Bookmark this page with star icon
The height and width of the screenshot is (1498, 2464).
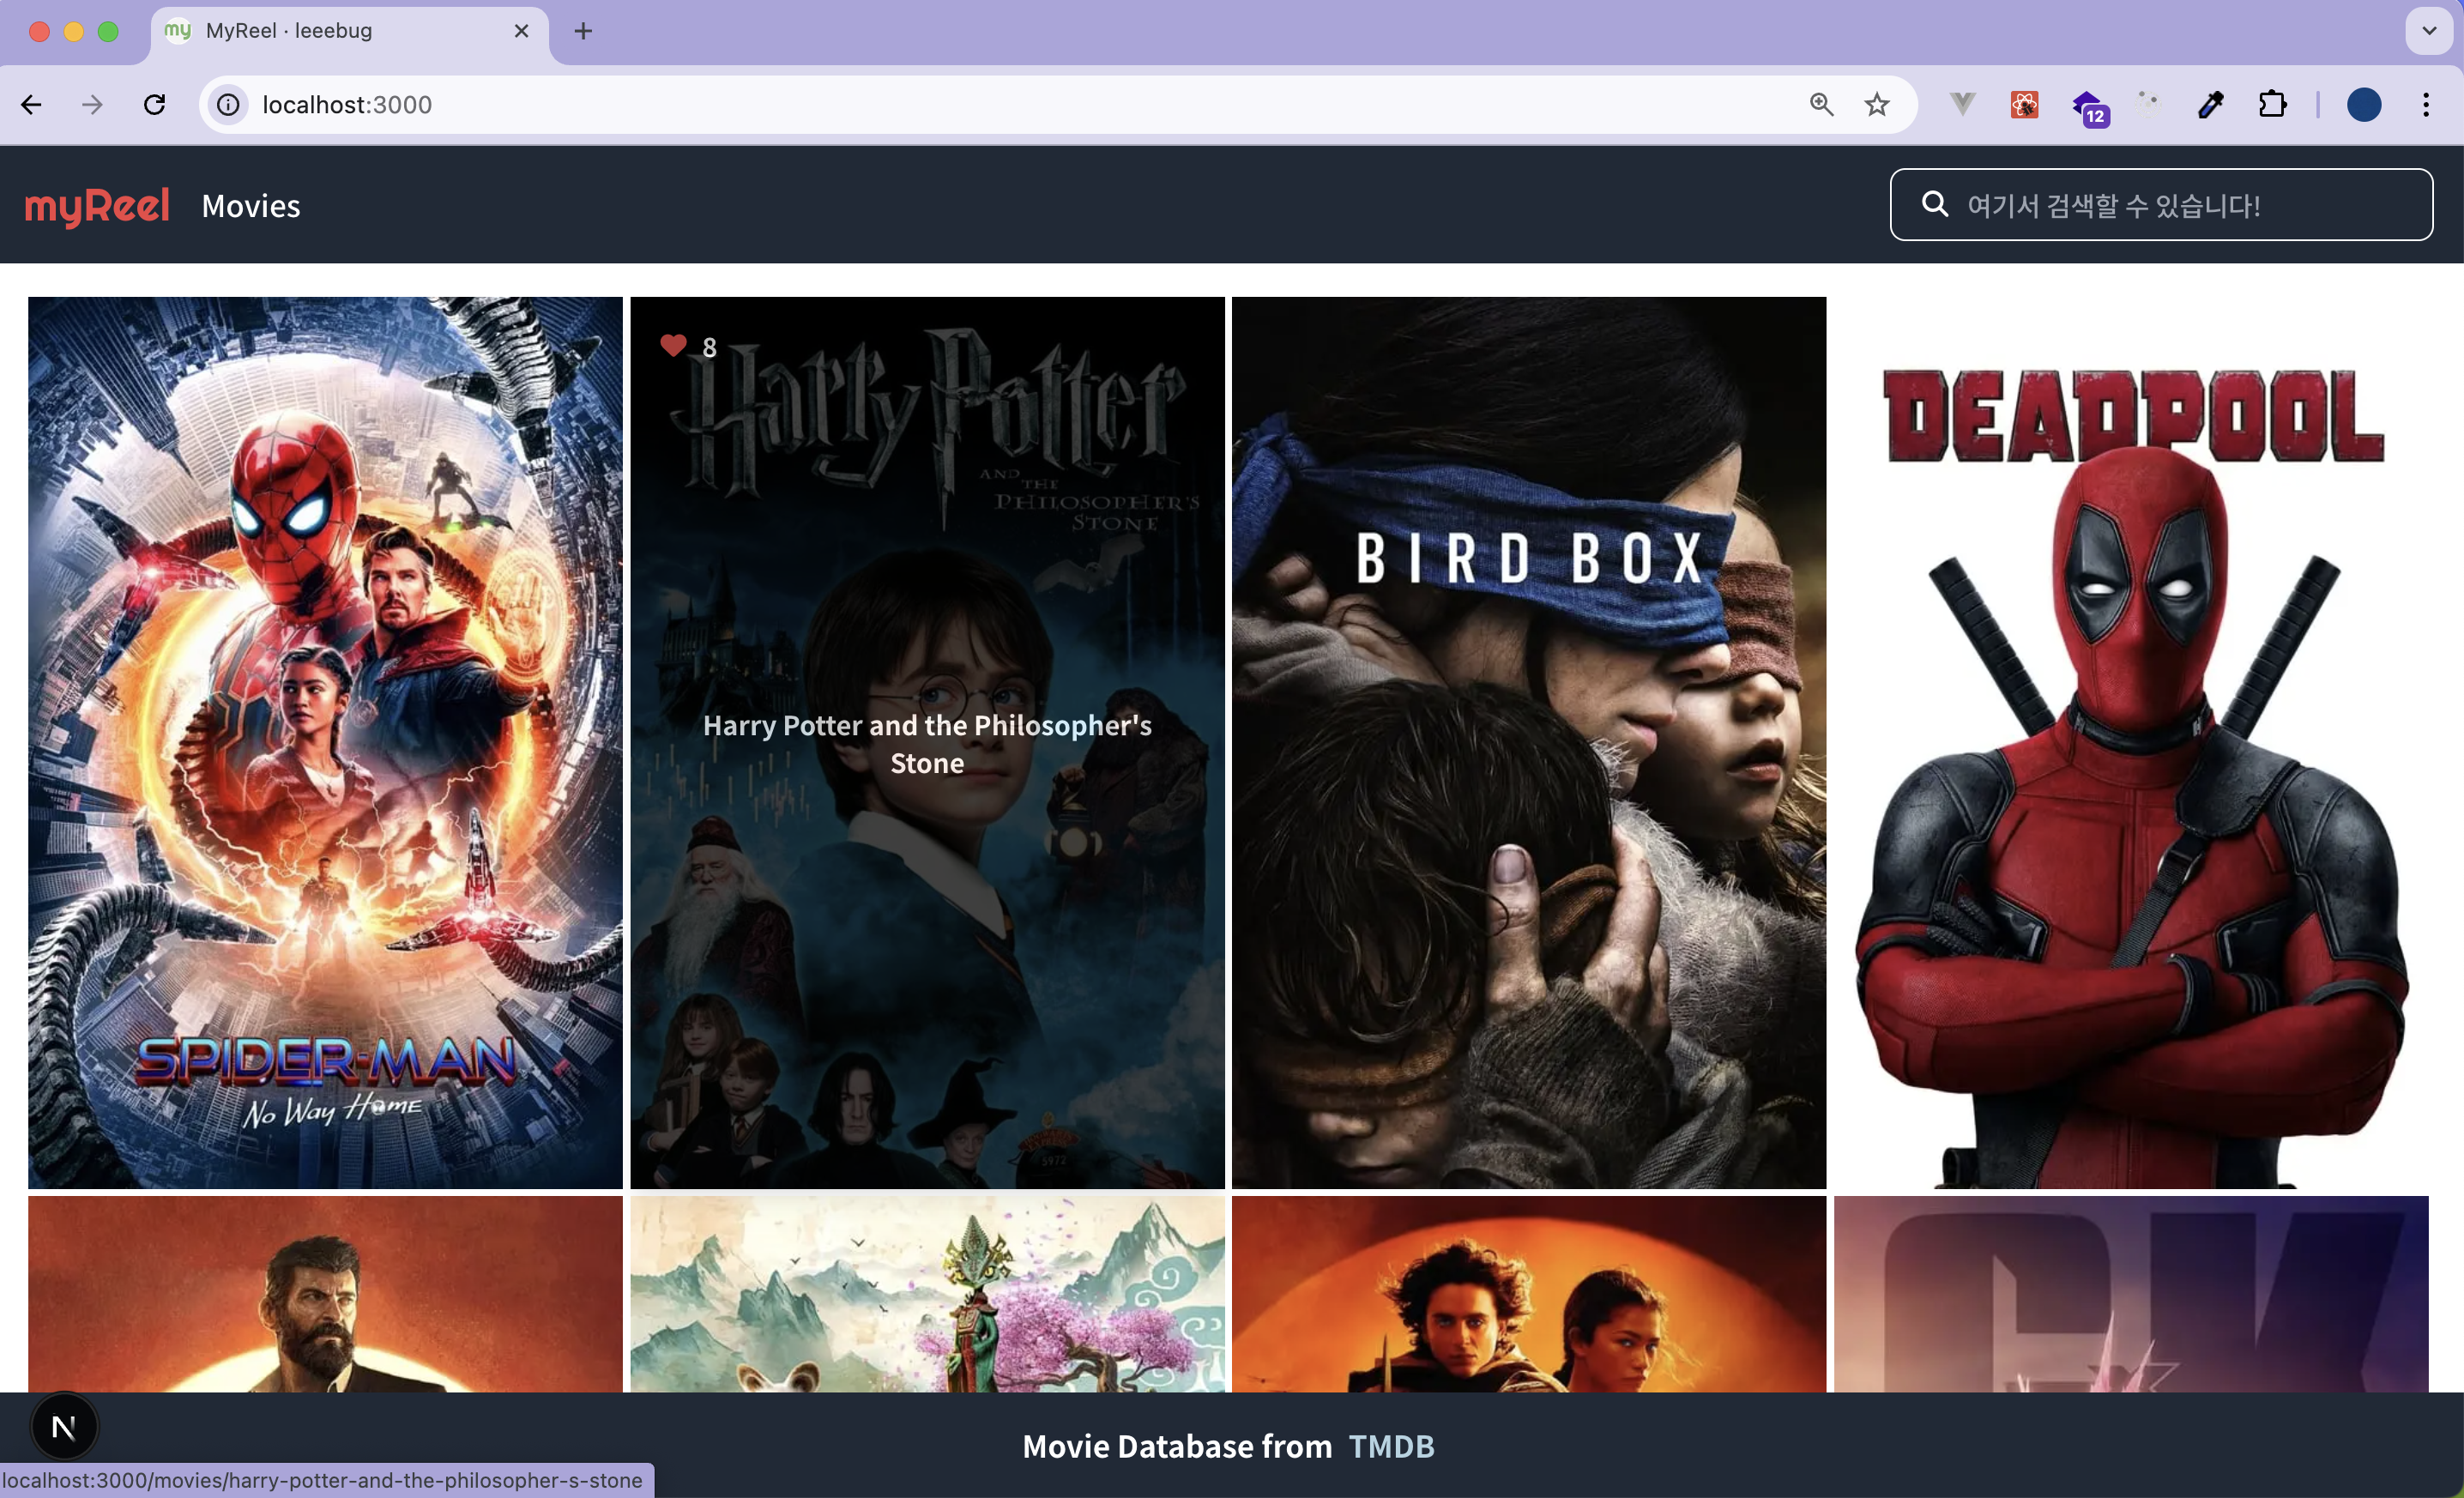click(x=1877, y=105)
